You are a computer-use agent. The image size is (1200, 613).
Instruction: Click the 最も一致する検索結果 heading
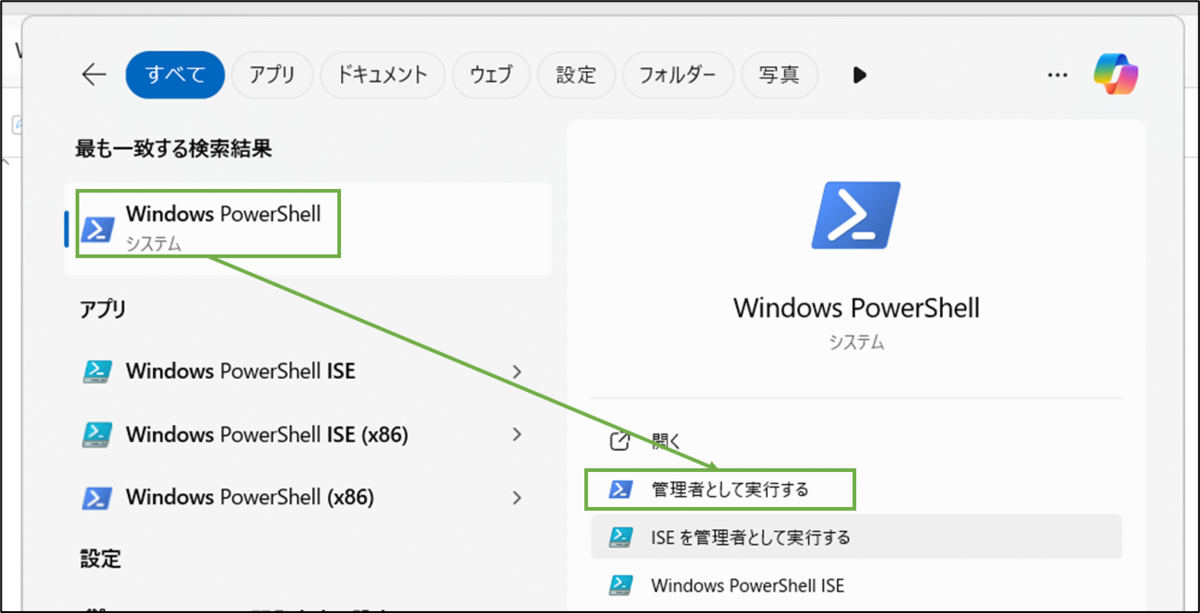coord(174,149)
